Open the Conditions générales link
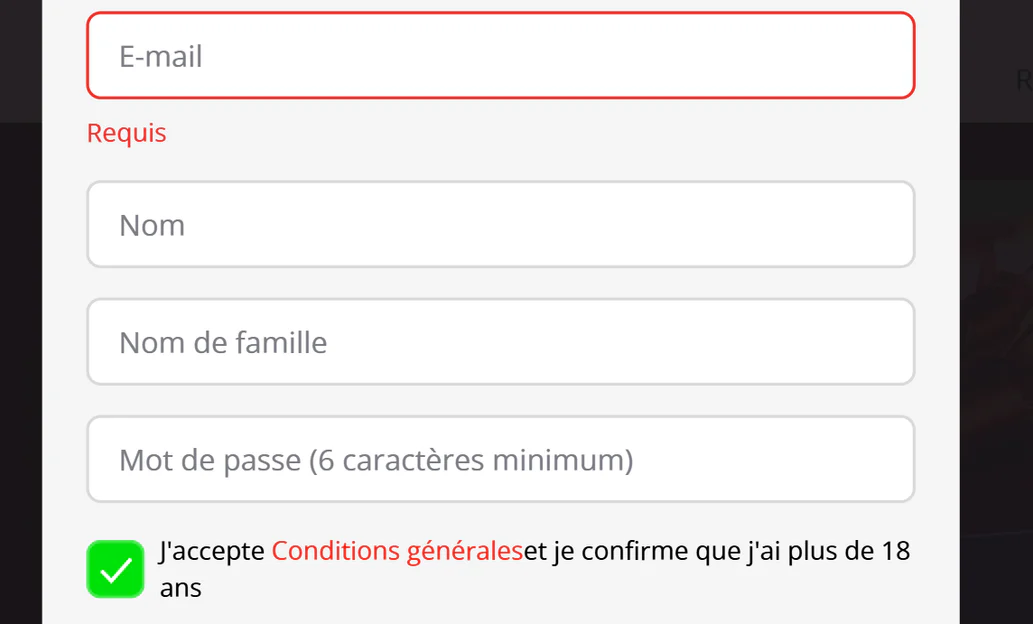 point(397,551)
